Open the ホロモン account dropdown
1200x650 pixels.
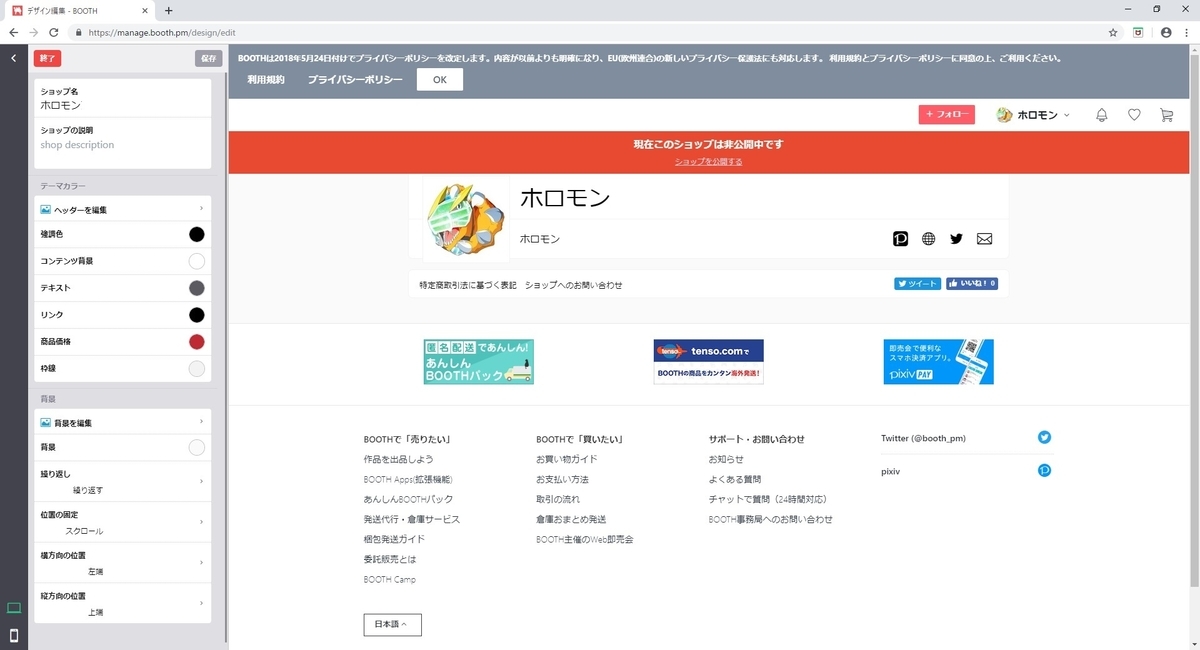pos(1033,115)
